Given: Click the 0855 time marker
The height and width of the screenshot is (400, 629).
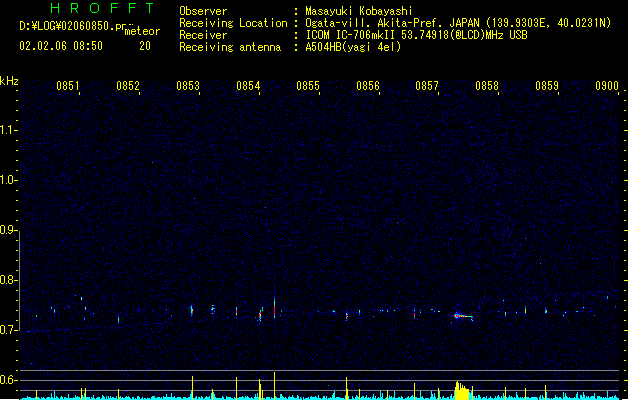Looking at the screenshot, I should pyautogui.click(x=308, y=86).
